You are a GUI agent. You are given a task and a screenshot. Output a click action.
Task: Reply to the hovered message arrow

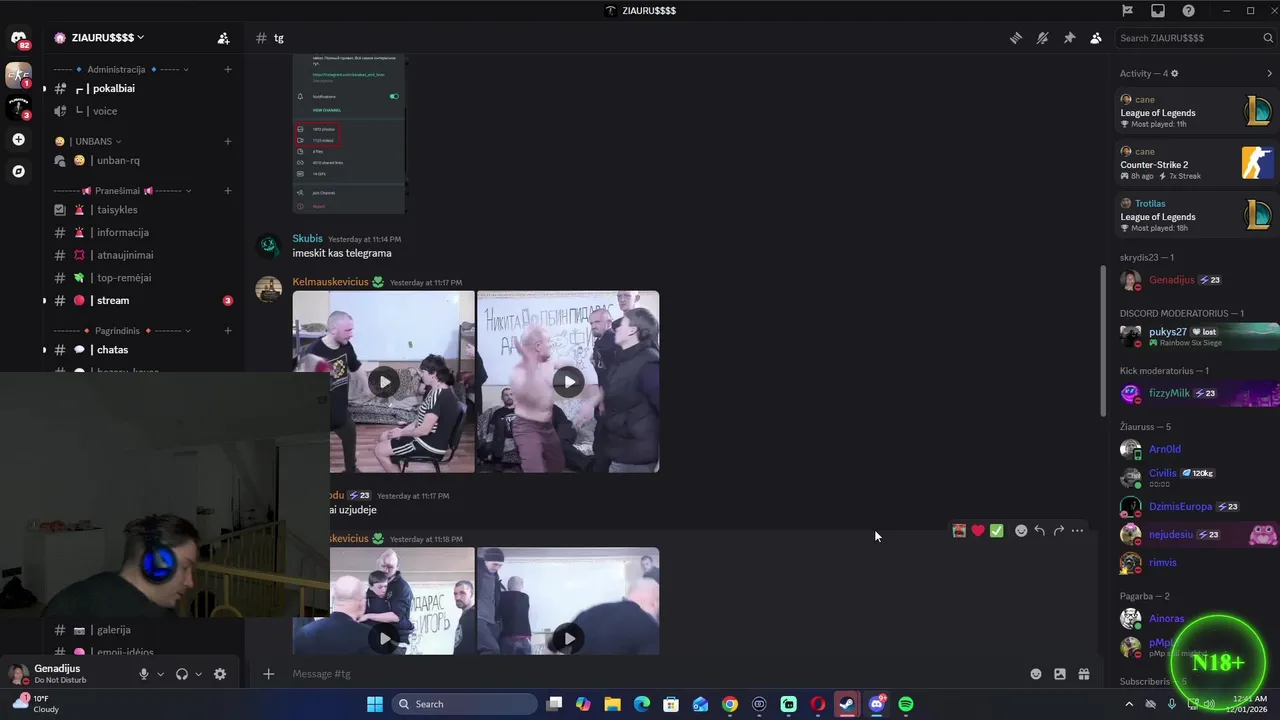tap(1040, 531)
